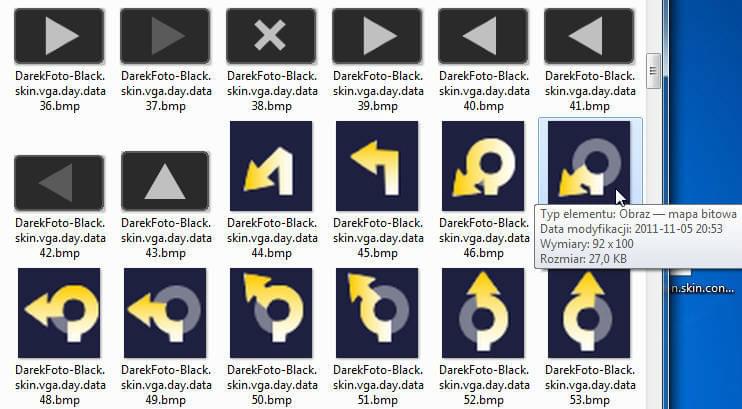742x409 pixels.
Task: Select the roundabout U-turn icon 46.bmp
Action: 483,166
